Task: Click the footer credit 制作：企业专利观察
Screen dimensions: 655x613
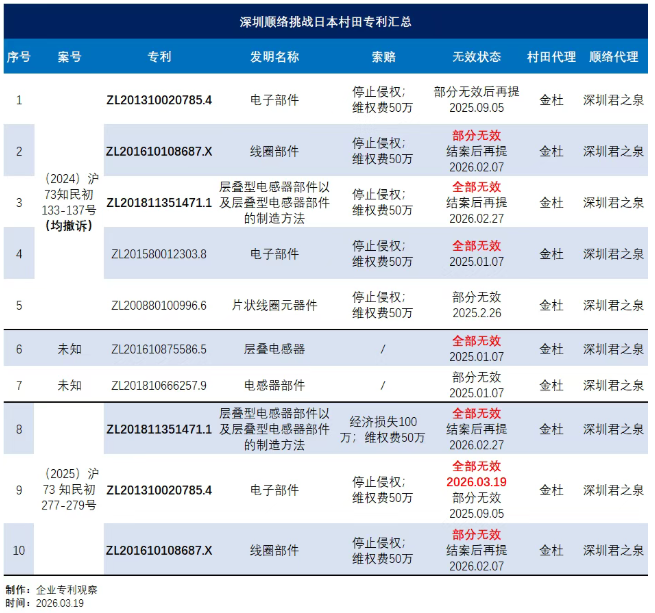Action: pyautogui.click(x=51, y=590)
